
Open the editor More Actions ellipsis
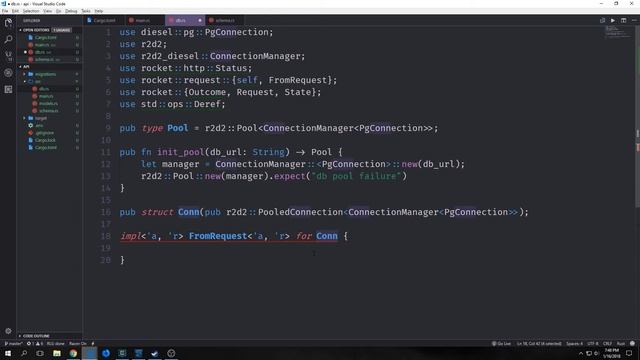click(x=634, y=20)
